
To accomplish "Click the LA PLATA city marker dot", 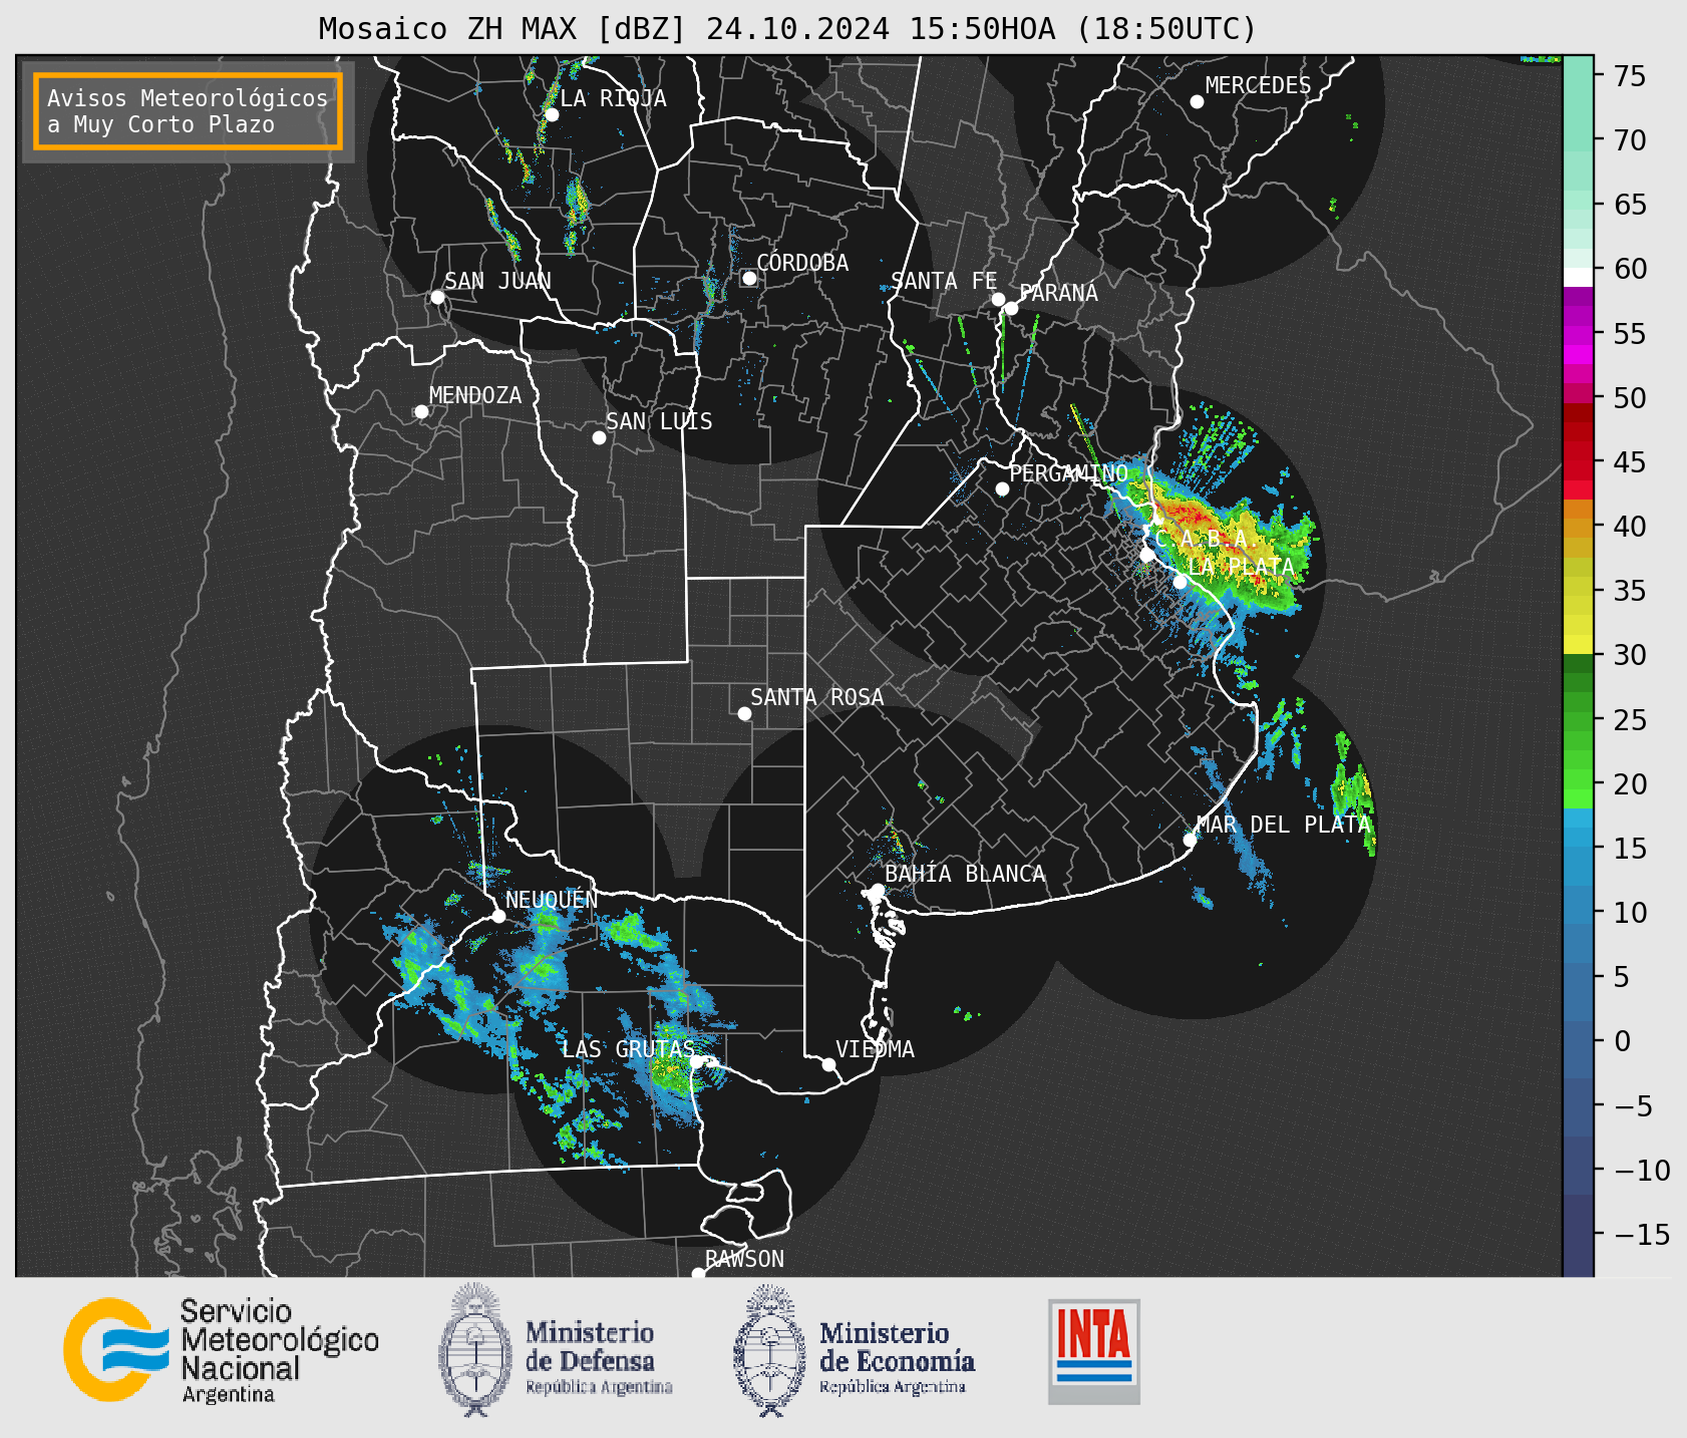I will pos(1180,582).
